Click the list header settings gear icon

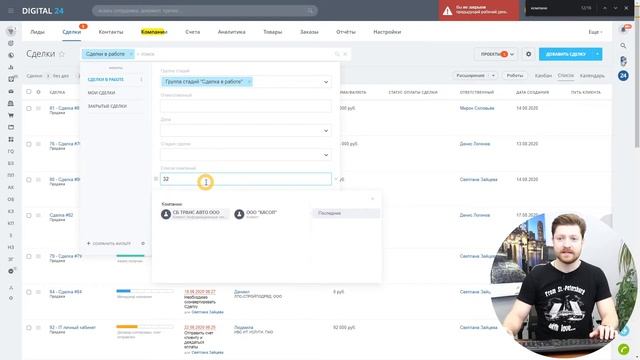[x=38, y=92]
